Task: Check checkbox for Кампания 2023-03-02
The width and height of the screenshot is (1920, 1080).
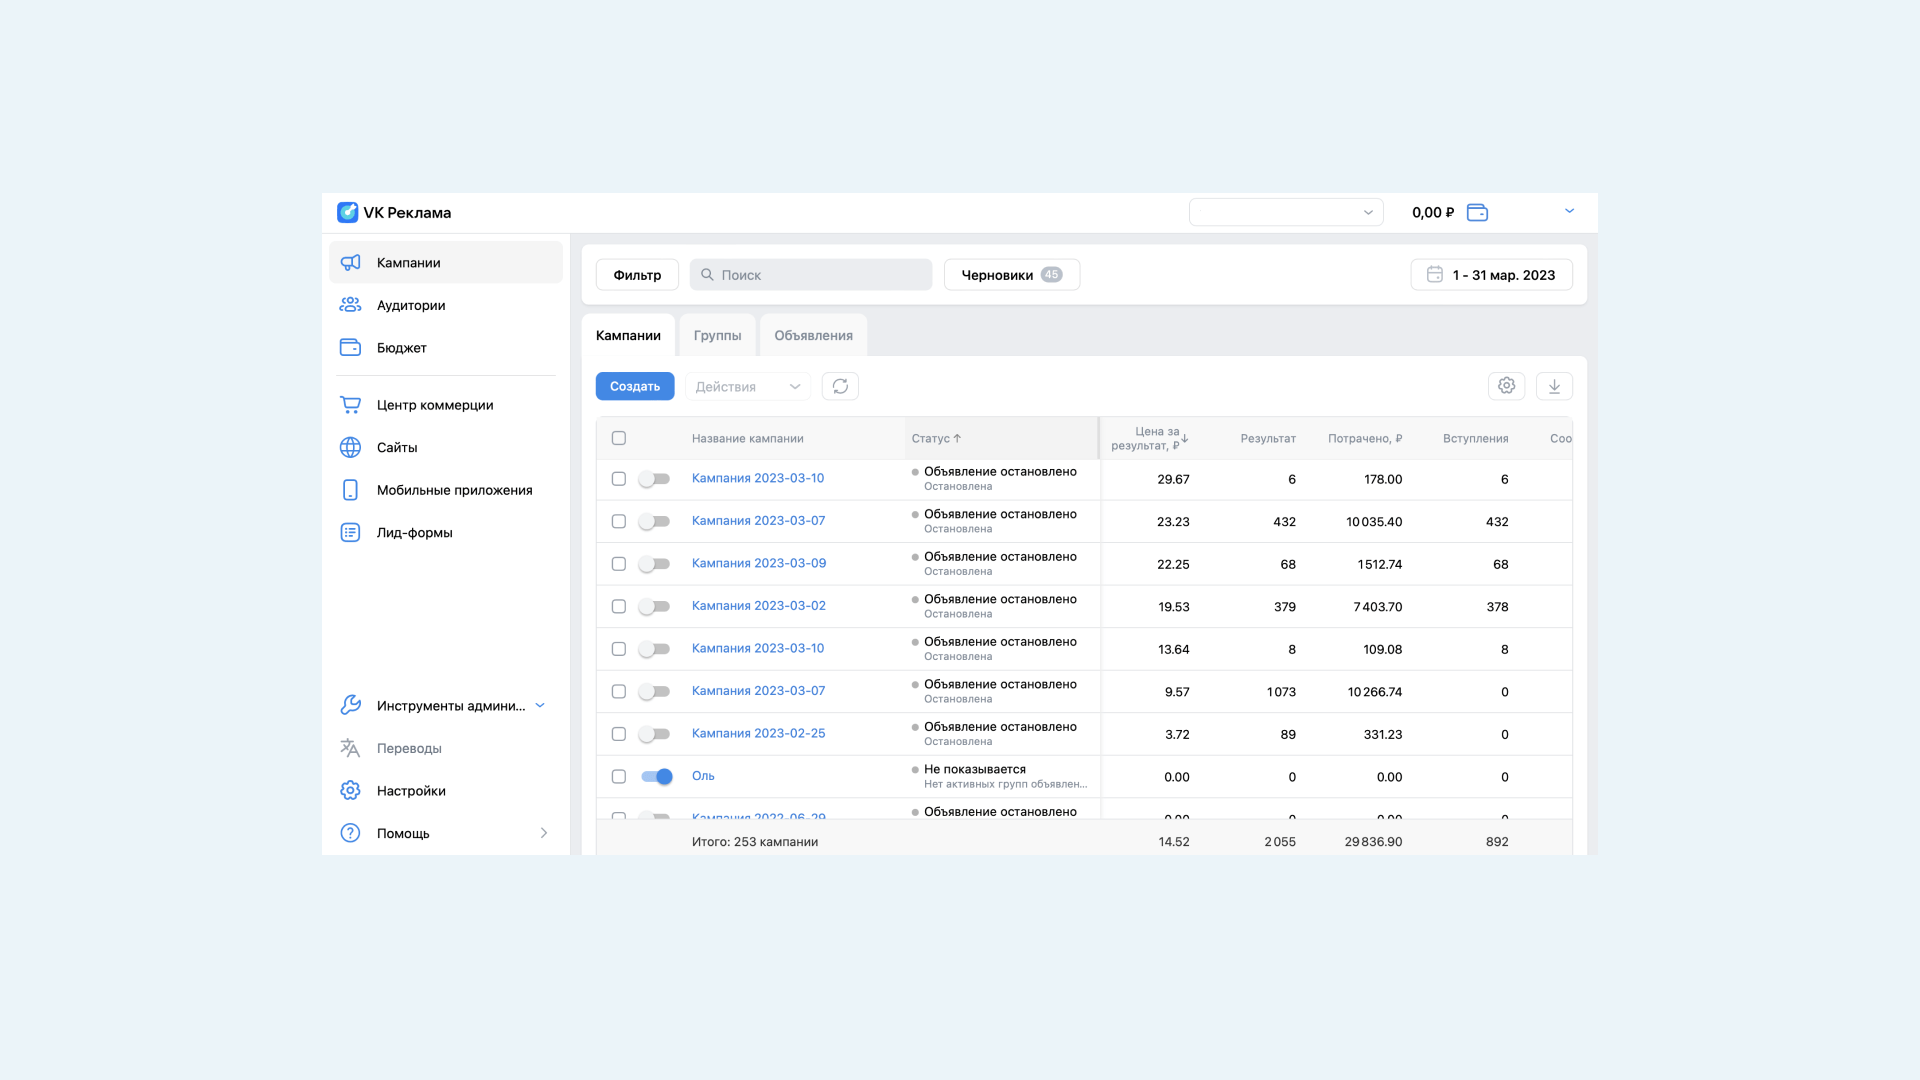Action: 619,606
